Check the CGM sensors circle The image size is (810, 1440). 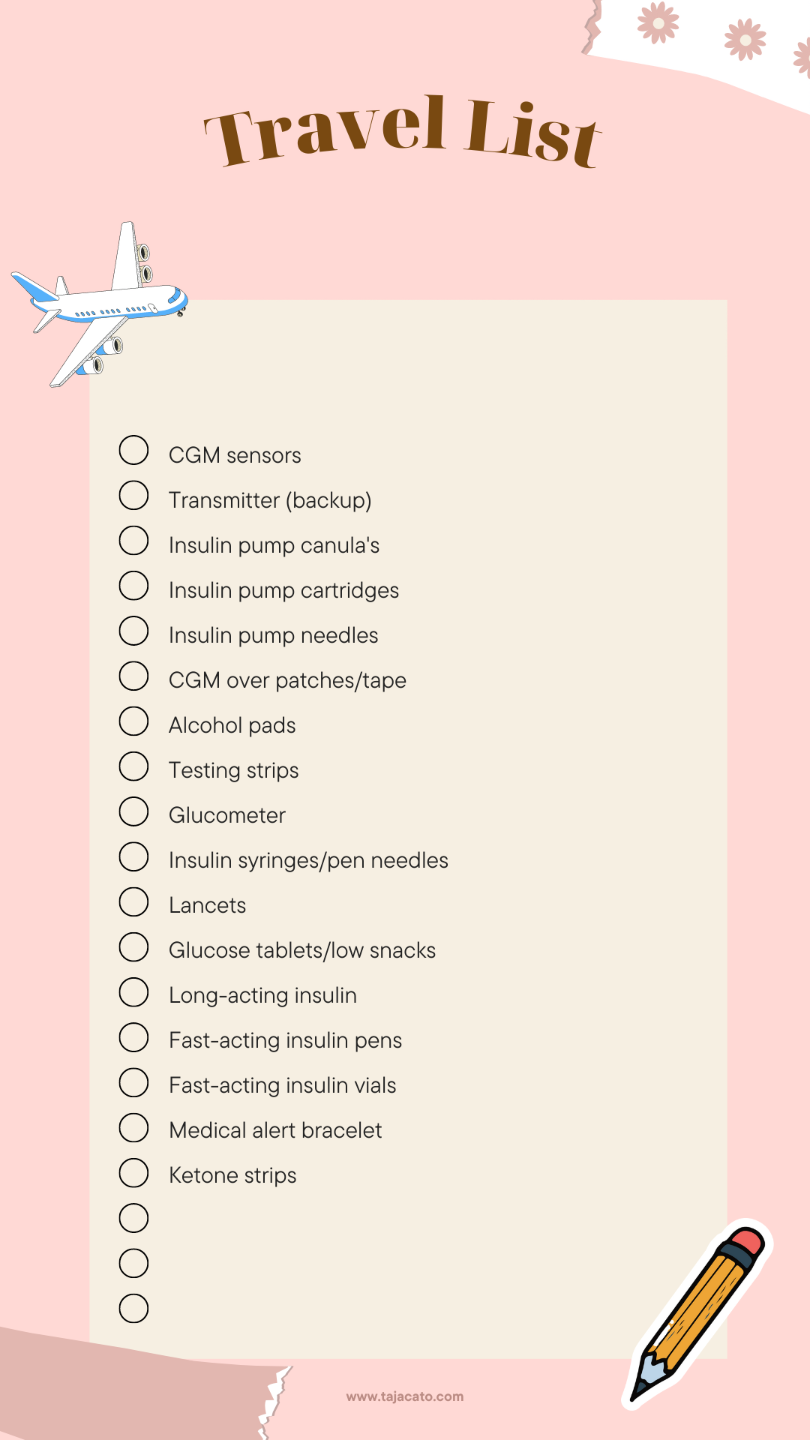tap(134, 450)
